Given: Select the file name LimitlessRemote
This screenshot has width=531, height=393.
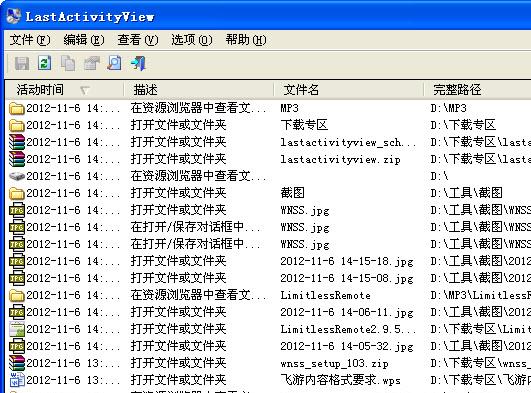Looking at the screenshot, I should (x=325, y=295).
